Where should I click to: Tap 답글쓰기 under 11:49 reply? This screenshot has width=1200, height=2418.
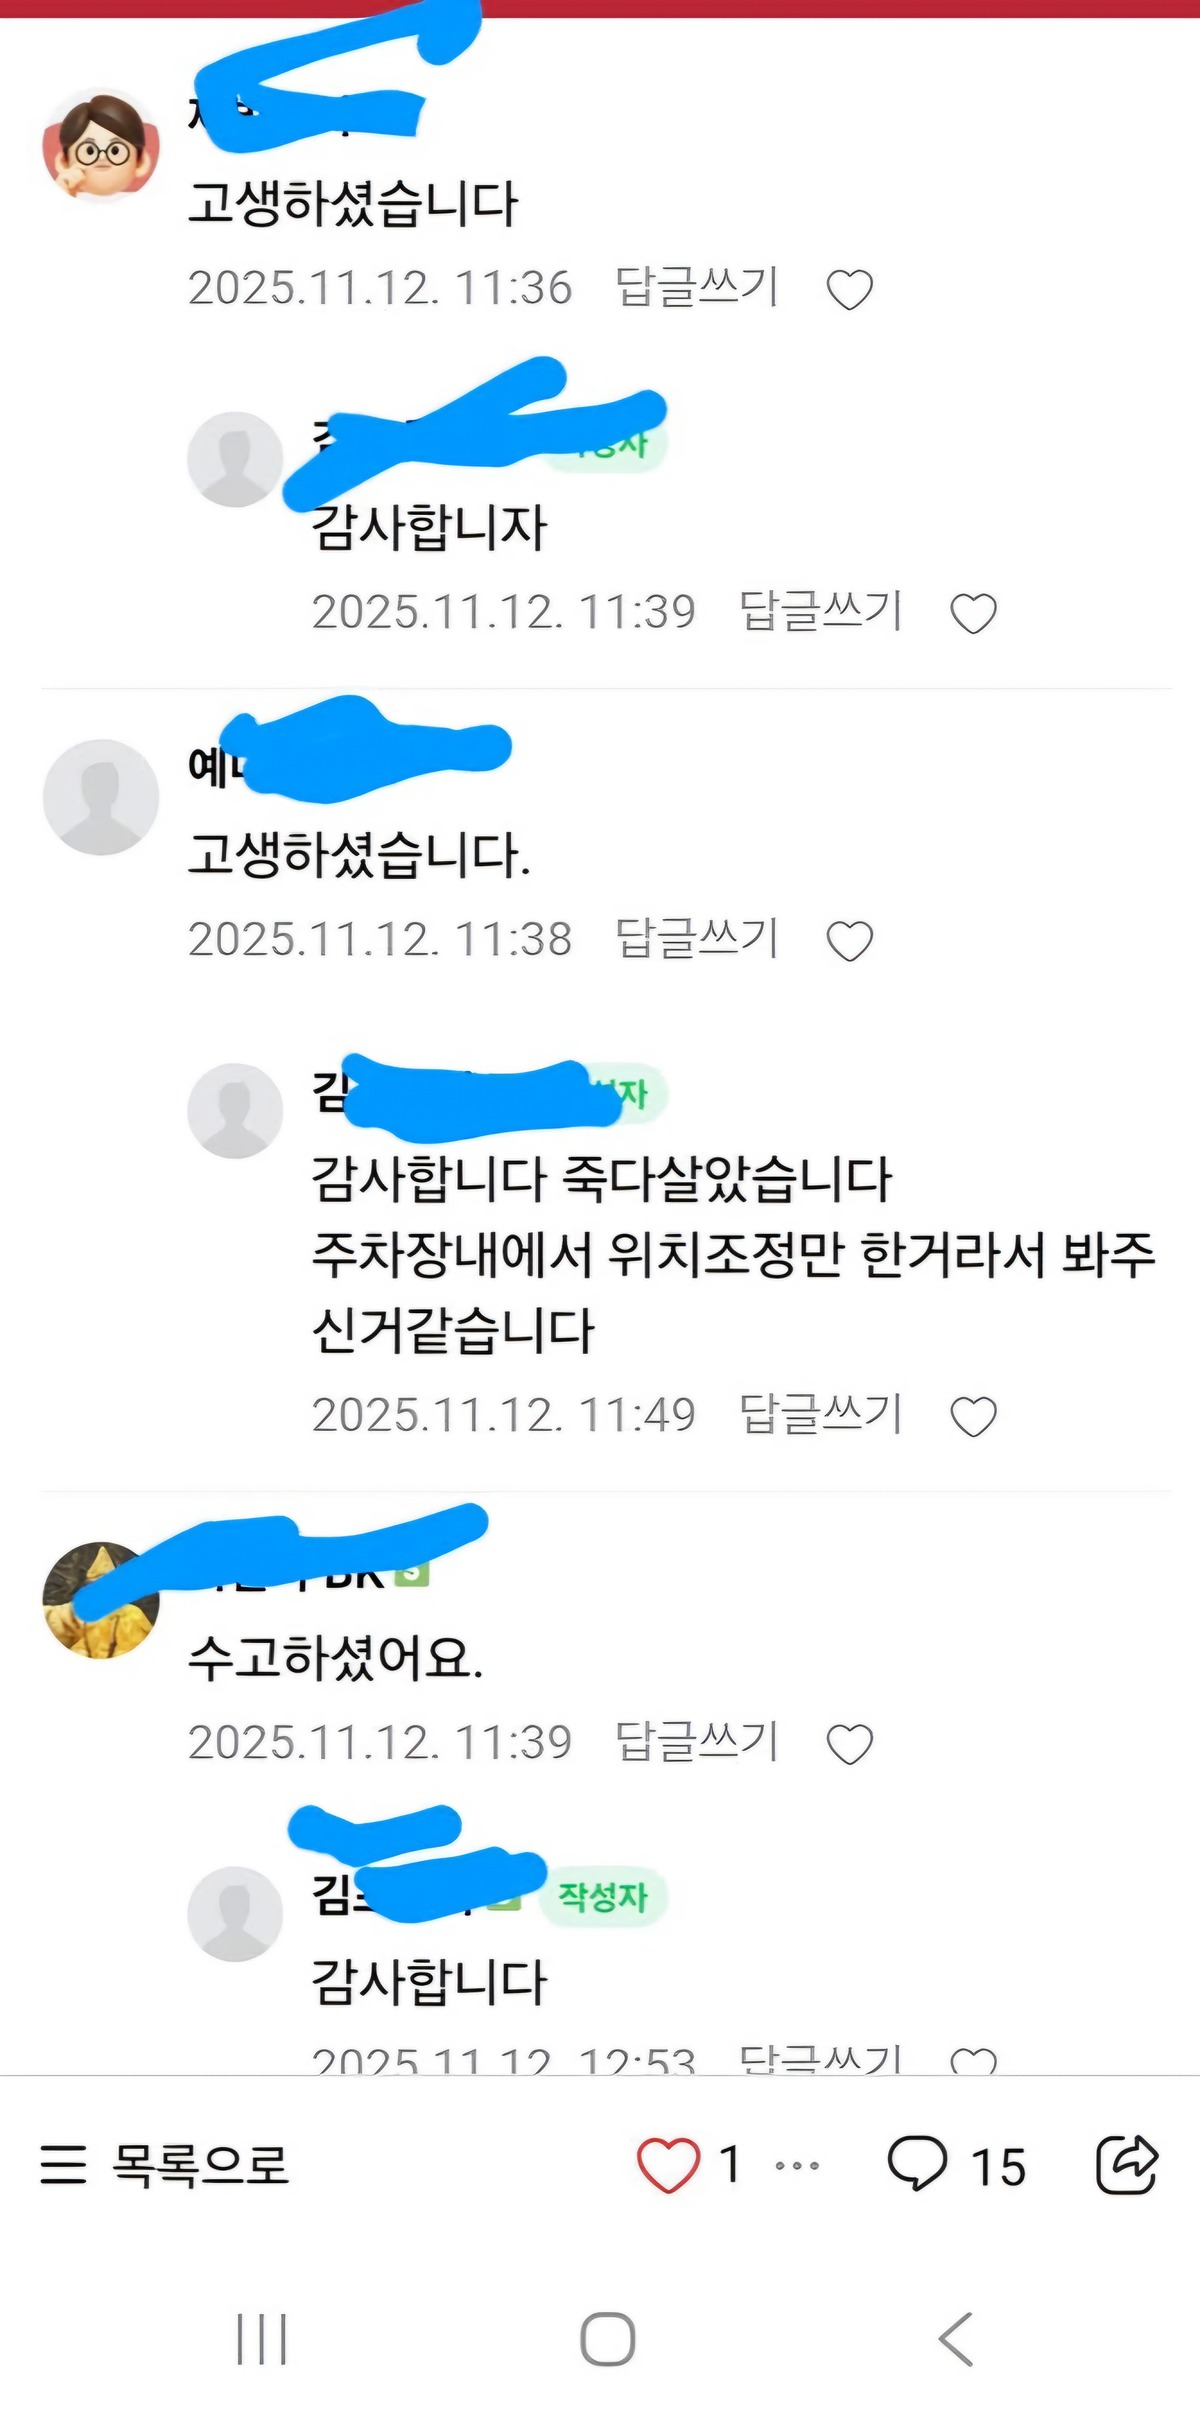coord(821,1415)
